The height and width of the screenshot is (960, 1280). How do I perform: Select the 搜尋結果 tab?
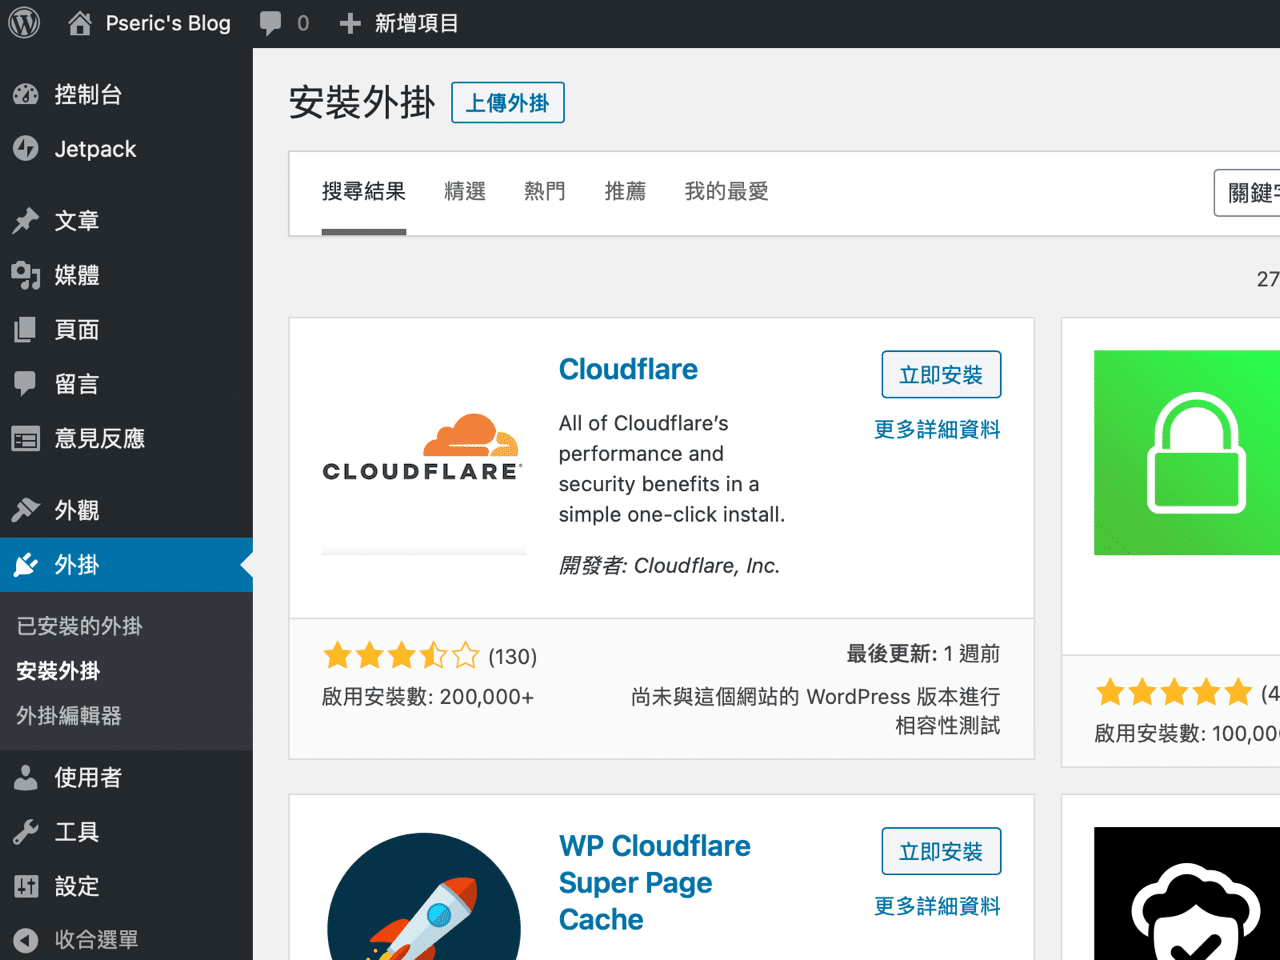364,192
